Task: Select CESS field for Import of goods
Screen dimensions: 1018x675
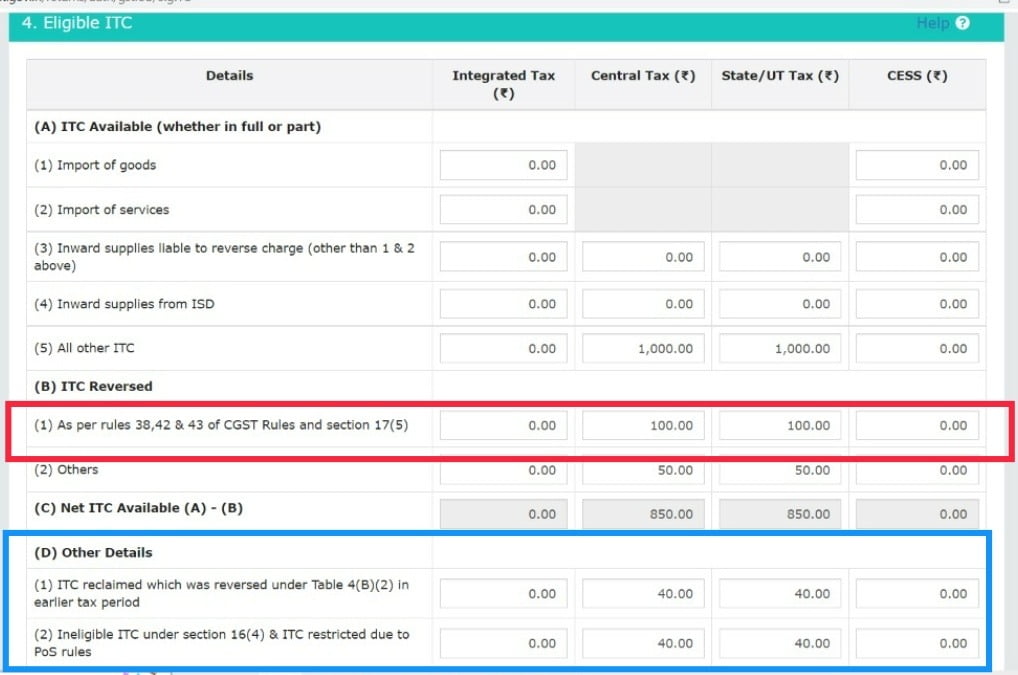Action: 917,165
